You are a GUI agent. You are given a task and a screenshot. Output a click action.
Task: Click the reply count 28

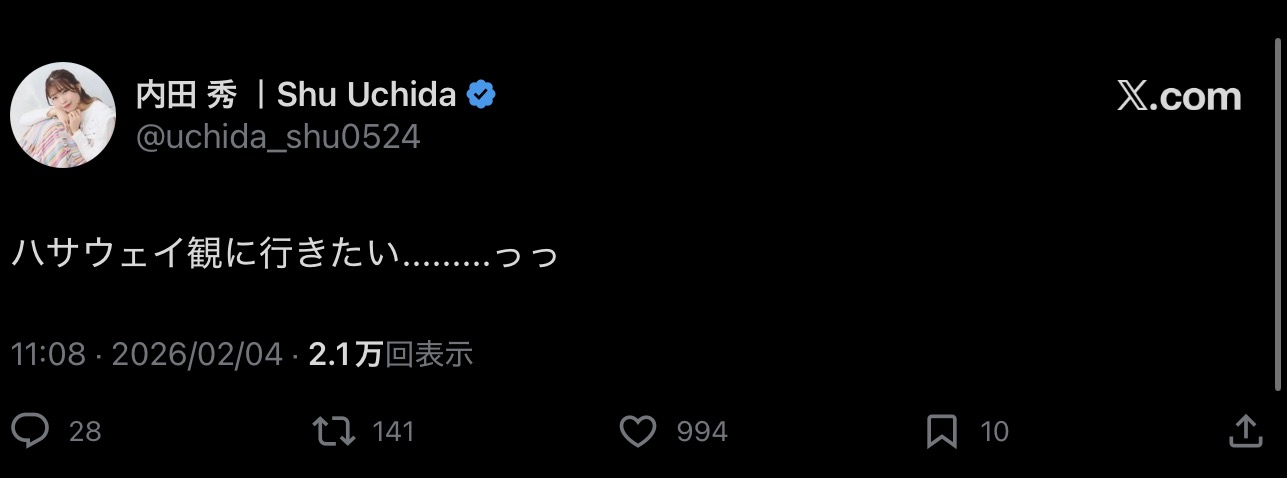tap(85, 432)
